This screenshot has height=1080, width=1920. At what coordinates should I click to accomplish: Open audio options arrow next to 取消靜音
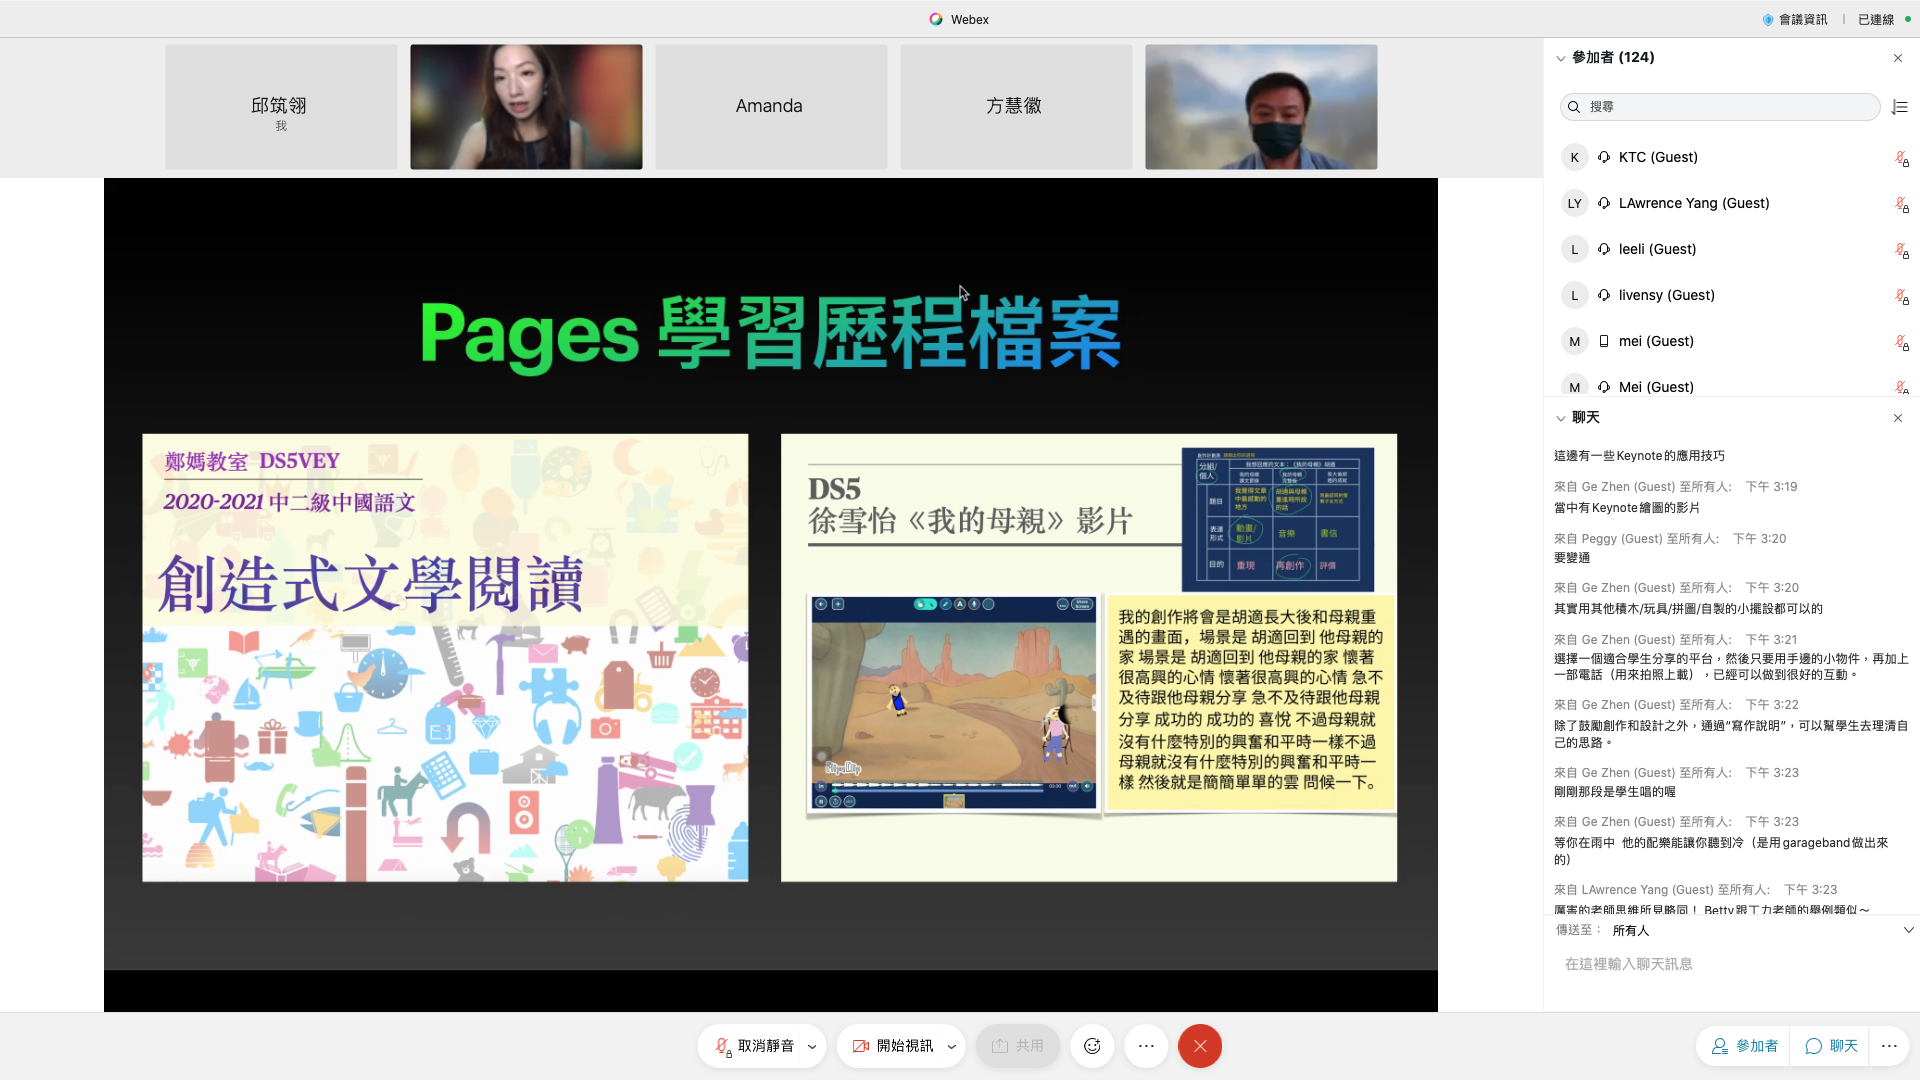pyautogui.click(x=812, y=1047)
